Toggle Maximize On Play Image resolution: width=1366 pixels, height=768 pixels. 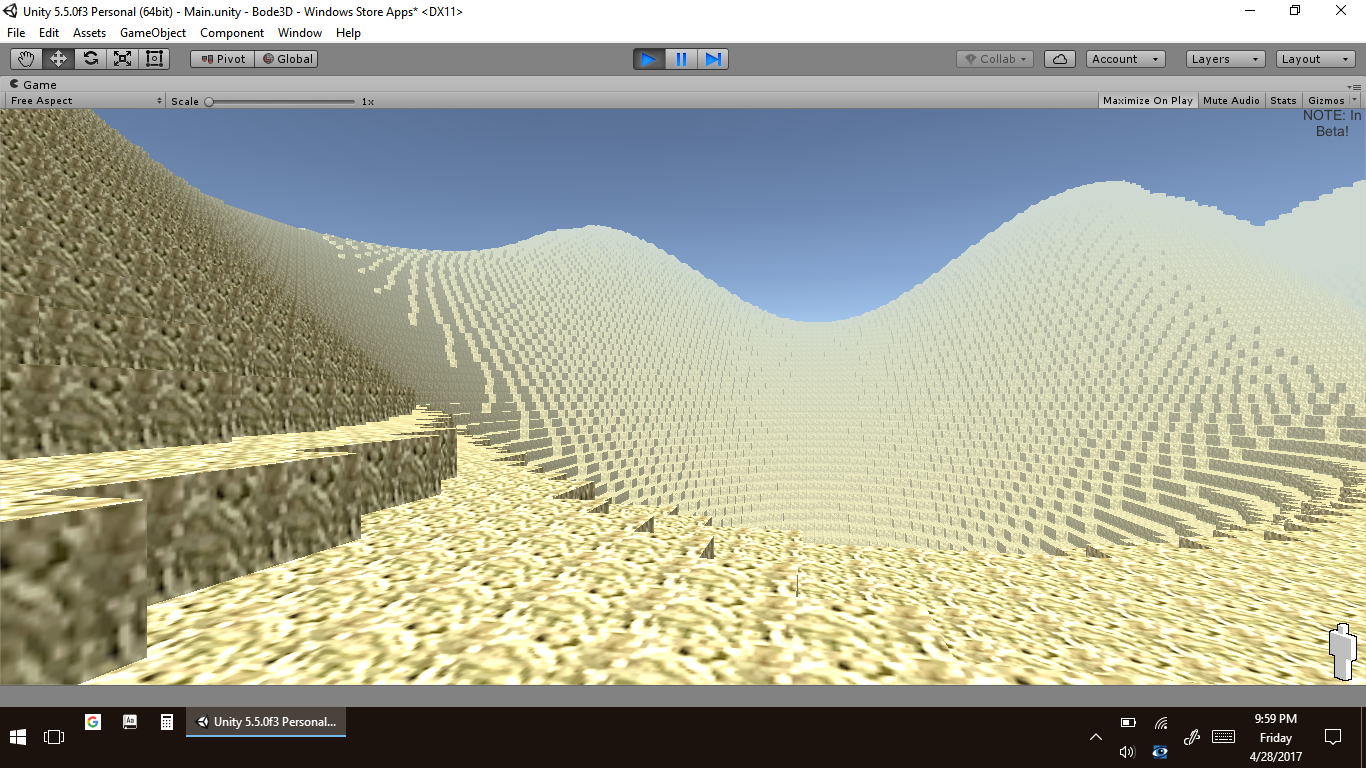click(1147, 101)
